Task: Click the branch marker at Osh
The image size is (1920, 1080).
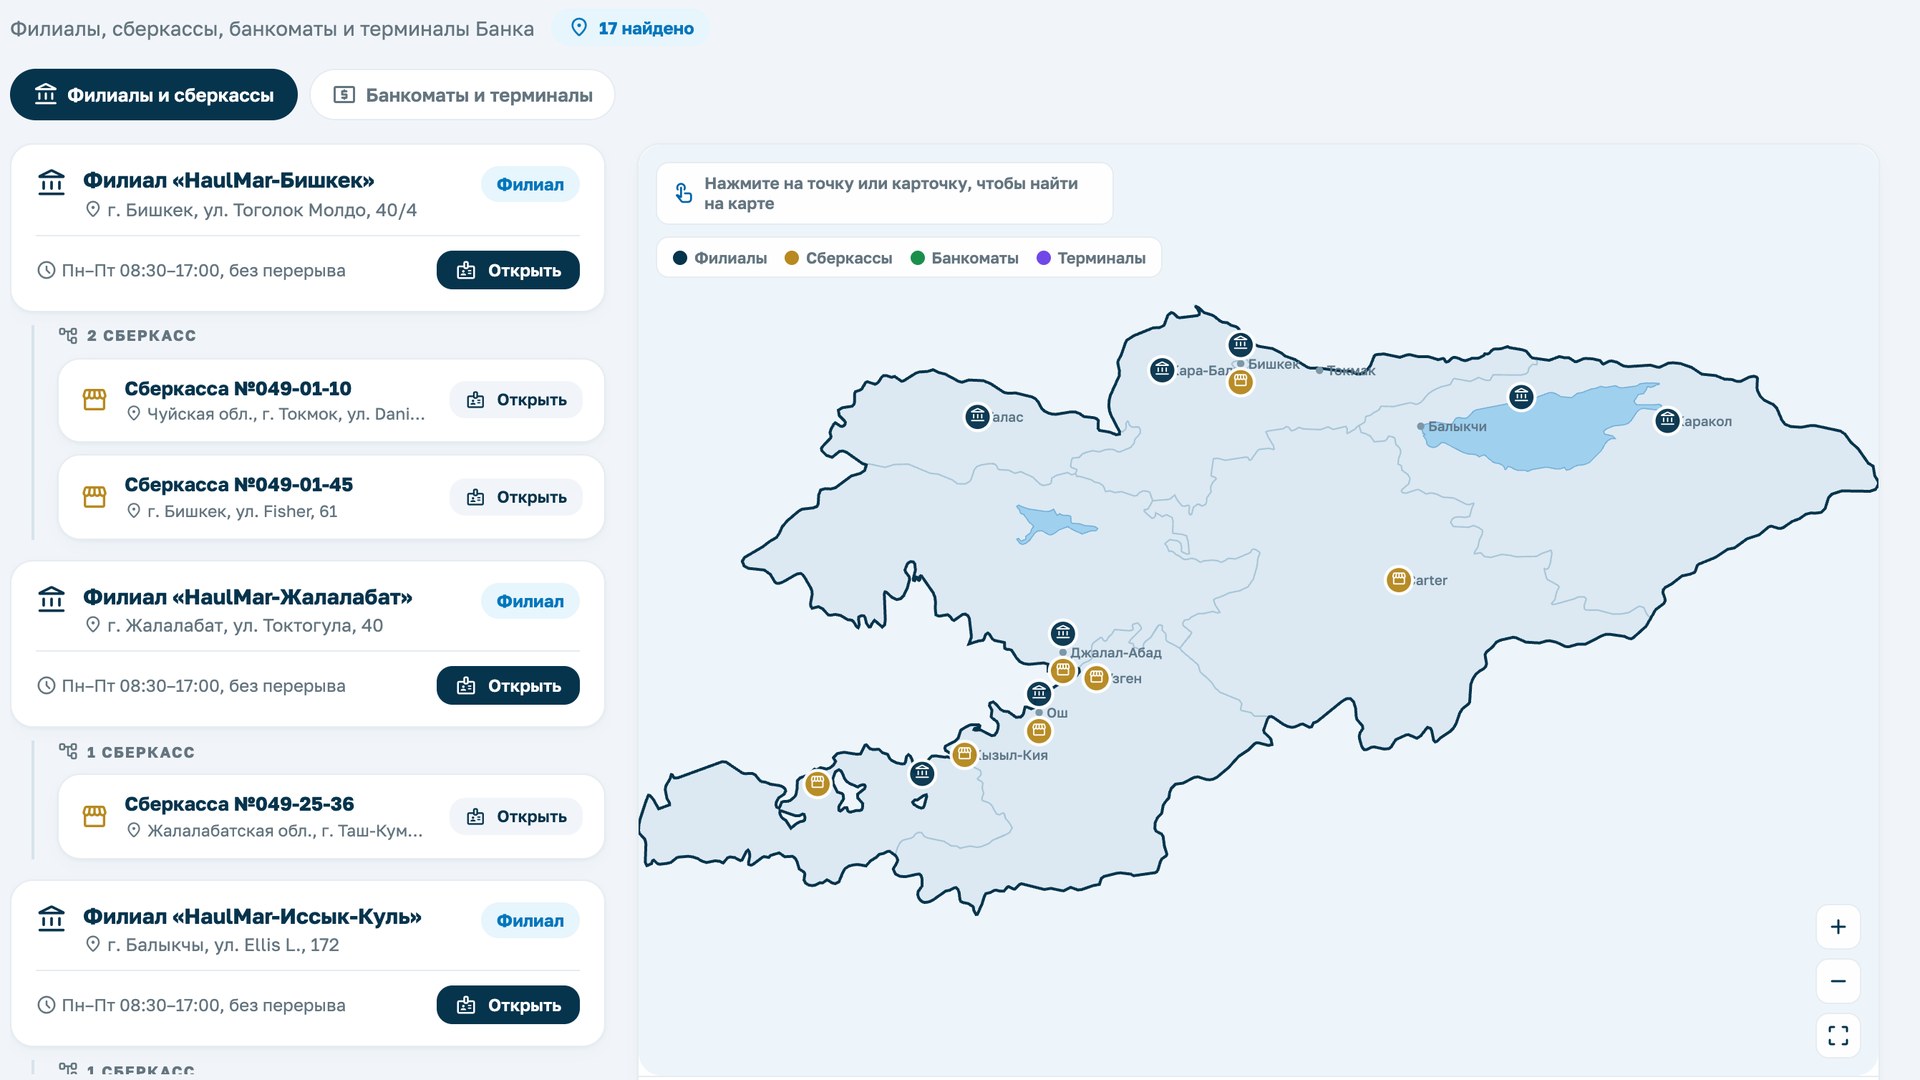Action: click(x=1039, y=693)
